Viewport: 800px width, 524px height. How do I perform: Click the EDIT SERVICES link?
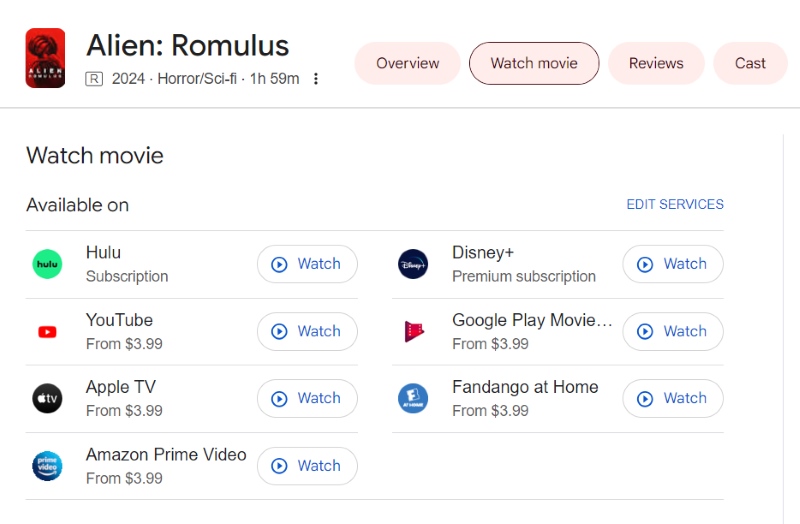click(675, 204)
